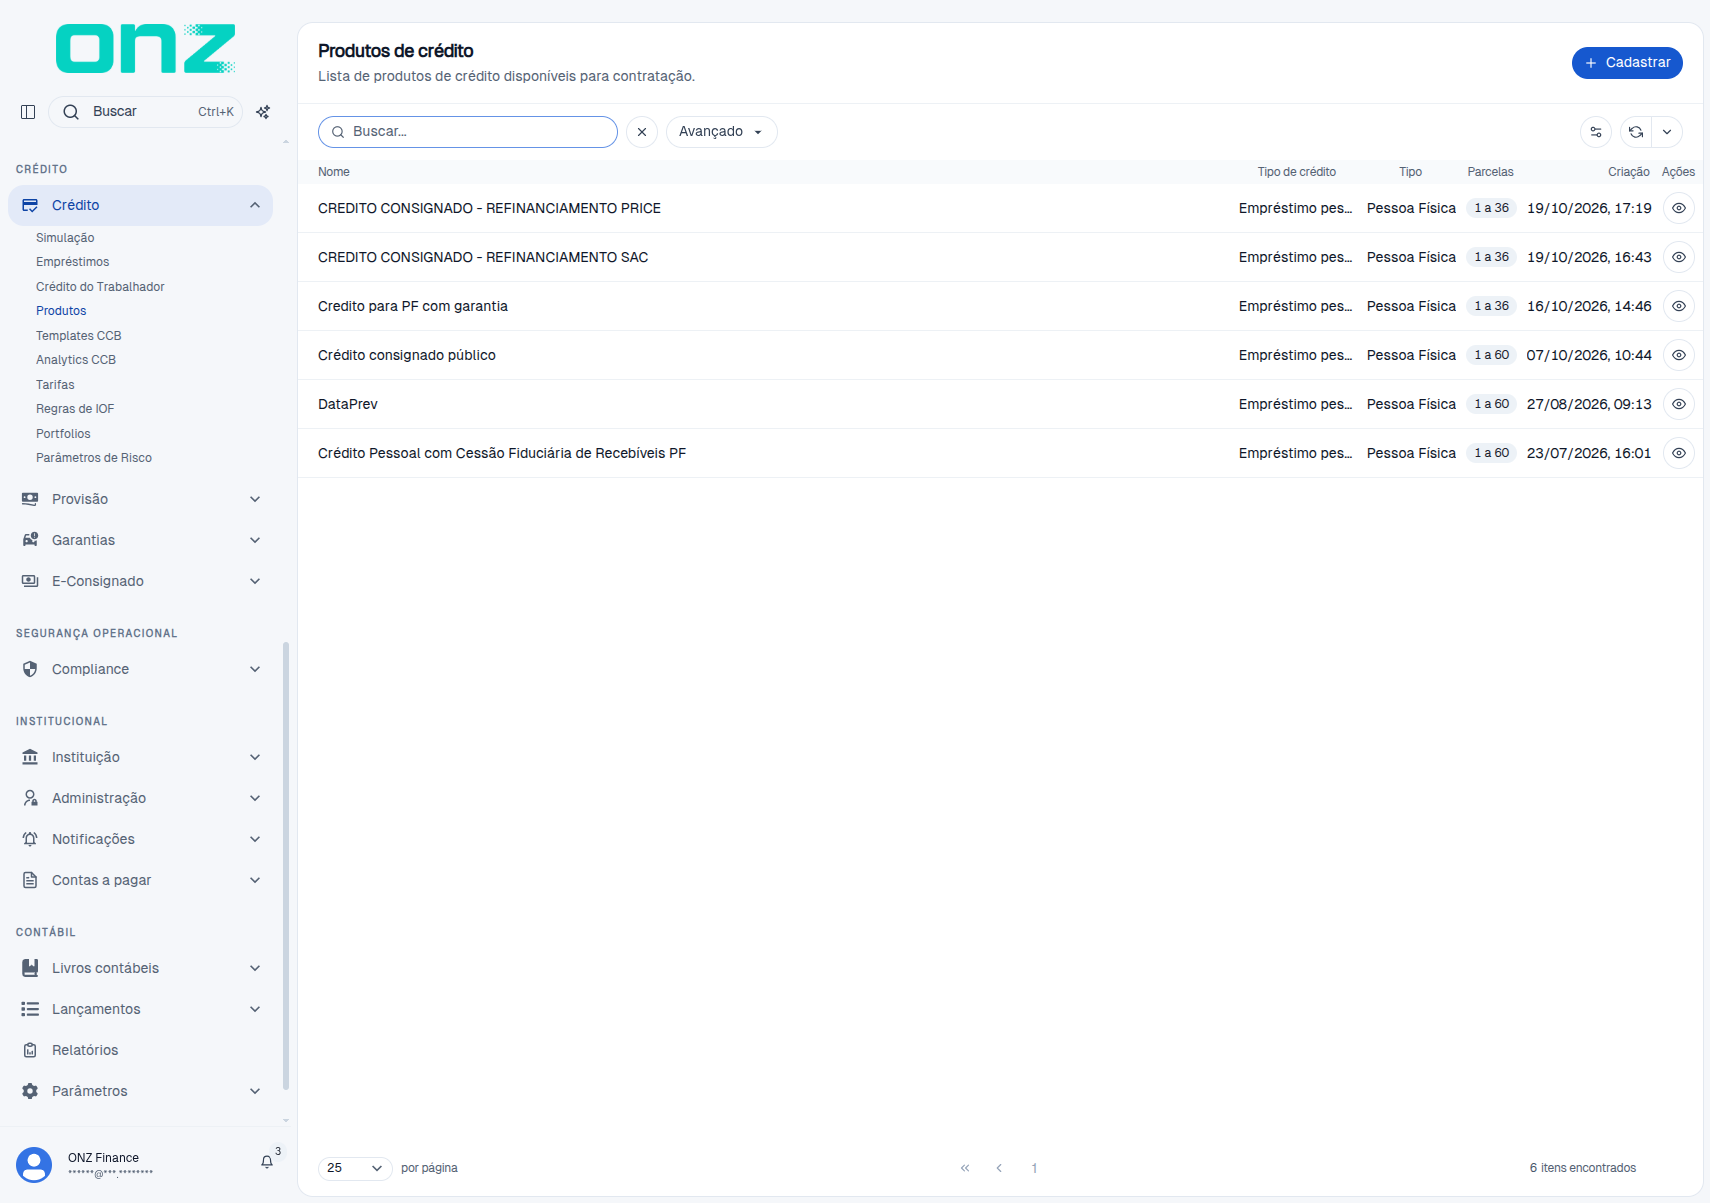
Task: View CREDITO CONSIGNADO - REFINANCIAMENTO PRICE details eye
Action: click(1679, 208)
